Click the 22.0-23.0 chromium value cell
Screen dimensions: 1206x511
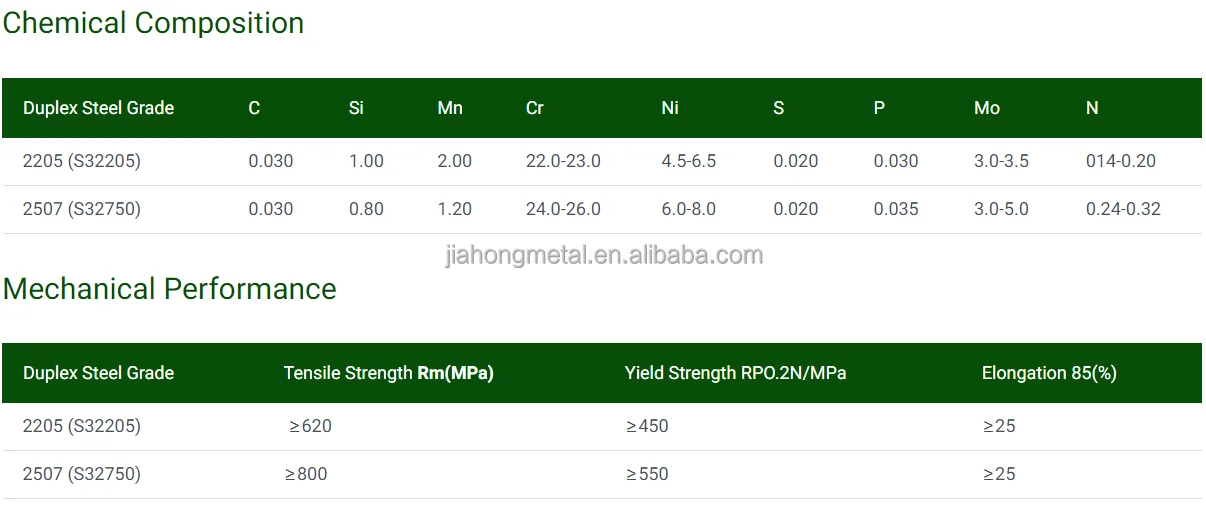pos(563,161)
